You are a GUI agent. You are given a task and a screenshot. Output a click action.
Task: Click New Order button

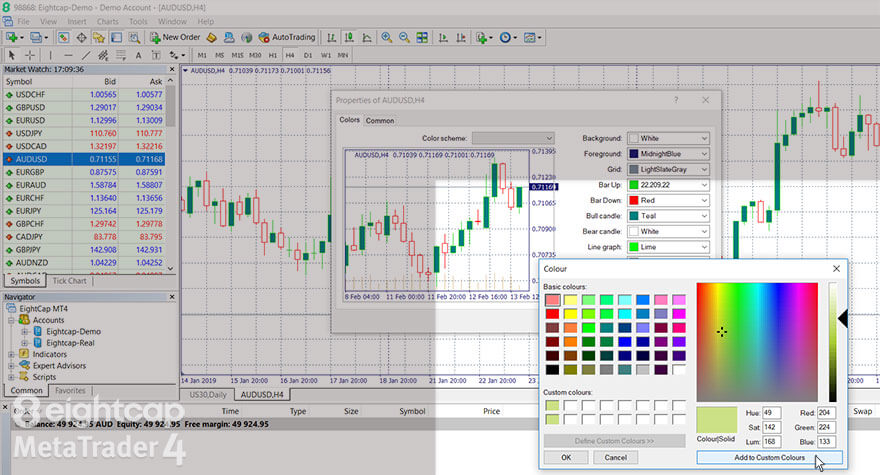tap(175, 37)
